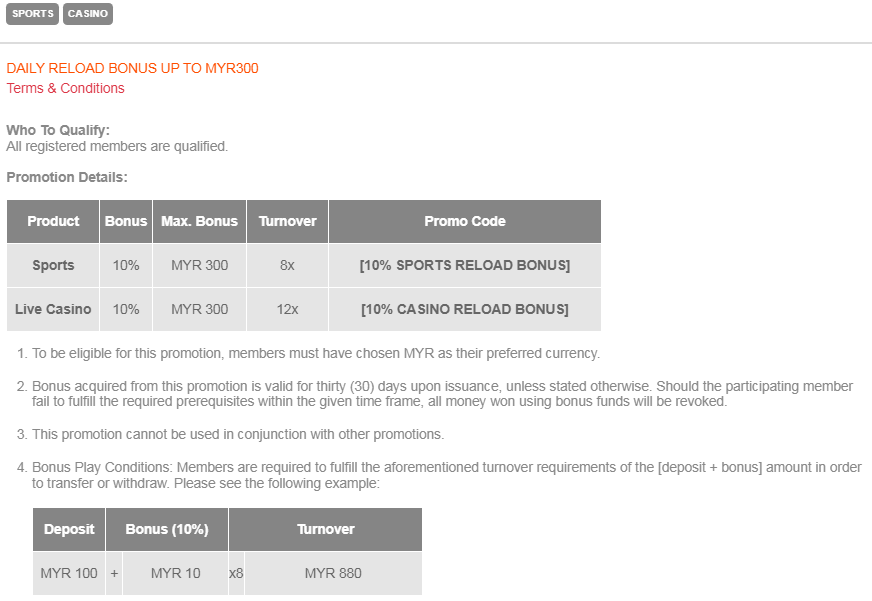The width and height of the screenshot is (872, 601).
Task: Click the Sports product row cell
Action: pos(54,265)
